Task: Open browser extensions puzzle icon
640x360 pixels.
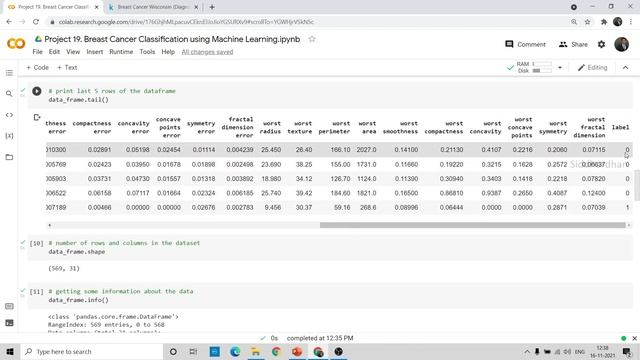Action: (x=604, y=22)
